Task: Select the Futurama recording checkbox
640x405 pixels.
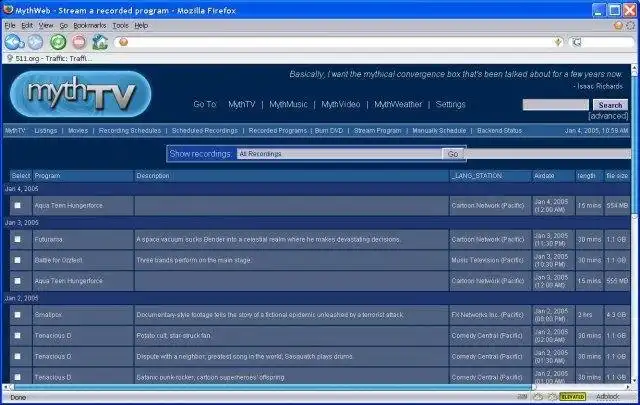Action: pyautogui.click(x=18, y=239)
